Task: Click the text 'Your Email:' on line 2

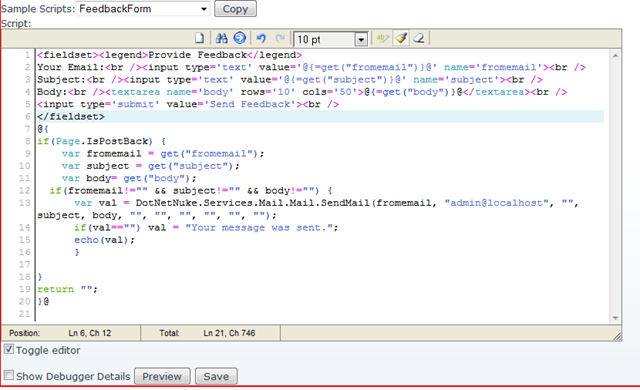Action: point(71,67)
